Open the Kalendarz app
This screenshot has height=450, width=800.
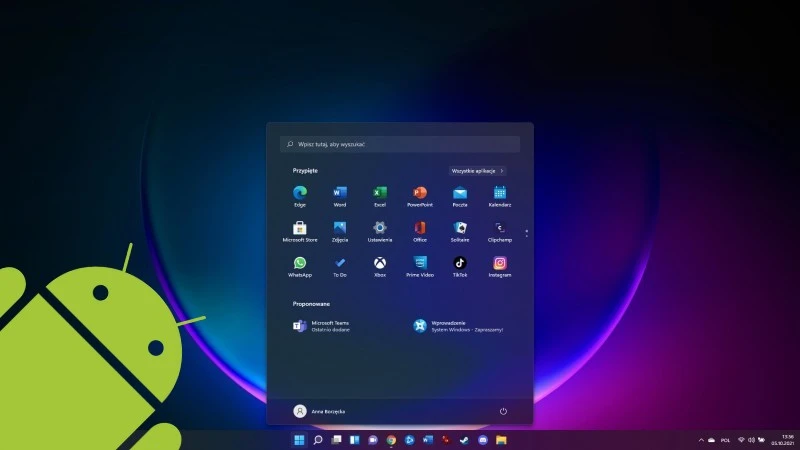[x=499, y=196]
